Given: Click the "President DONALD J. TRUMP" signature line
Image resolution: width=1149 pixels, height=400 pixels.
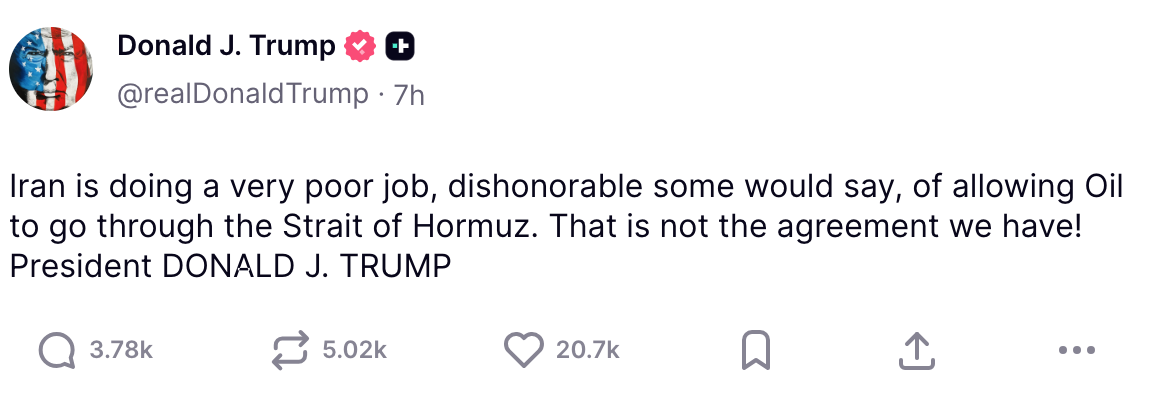Looking at the screenshot, I should click(231, 267).
